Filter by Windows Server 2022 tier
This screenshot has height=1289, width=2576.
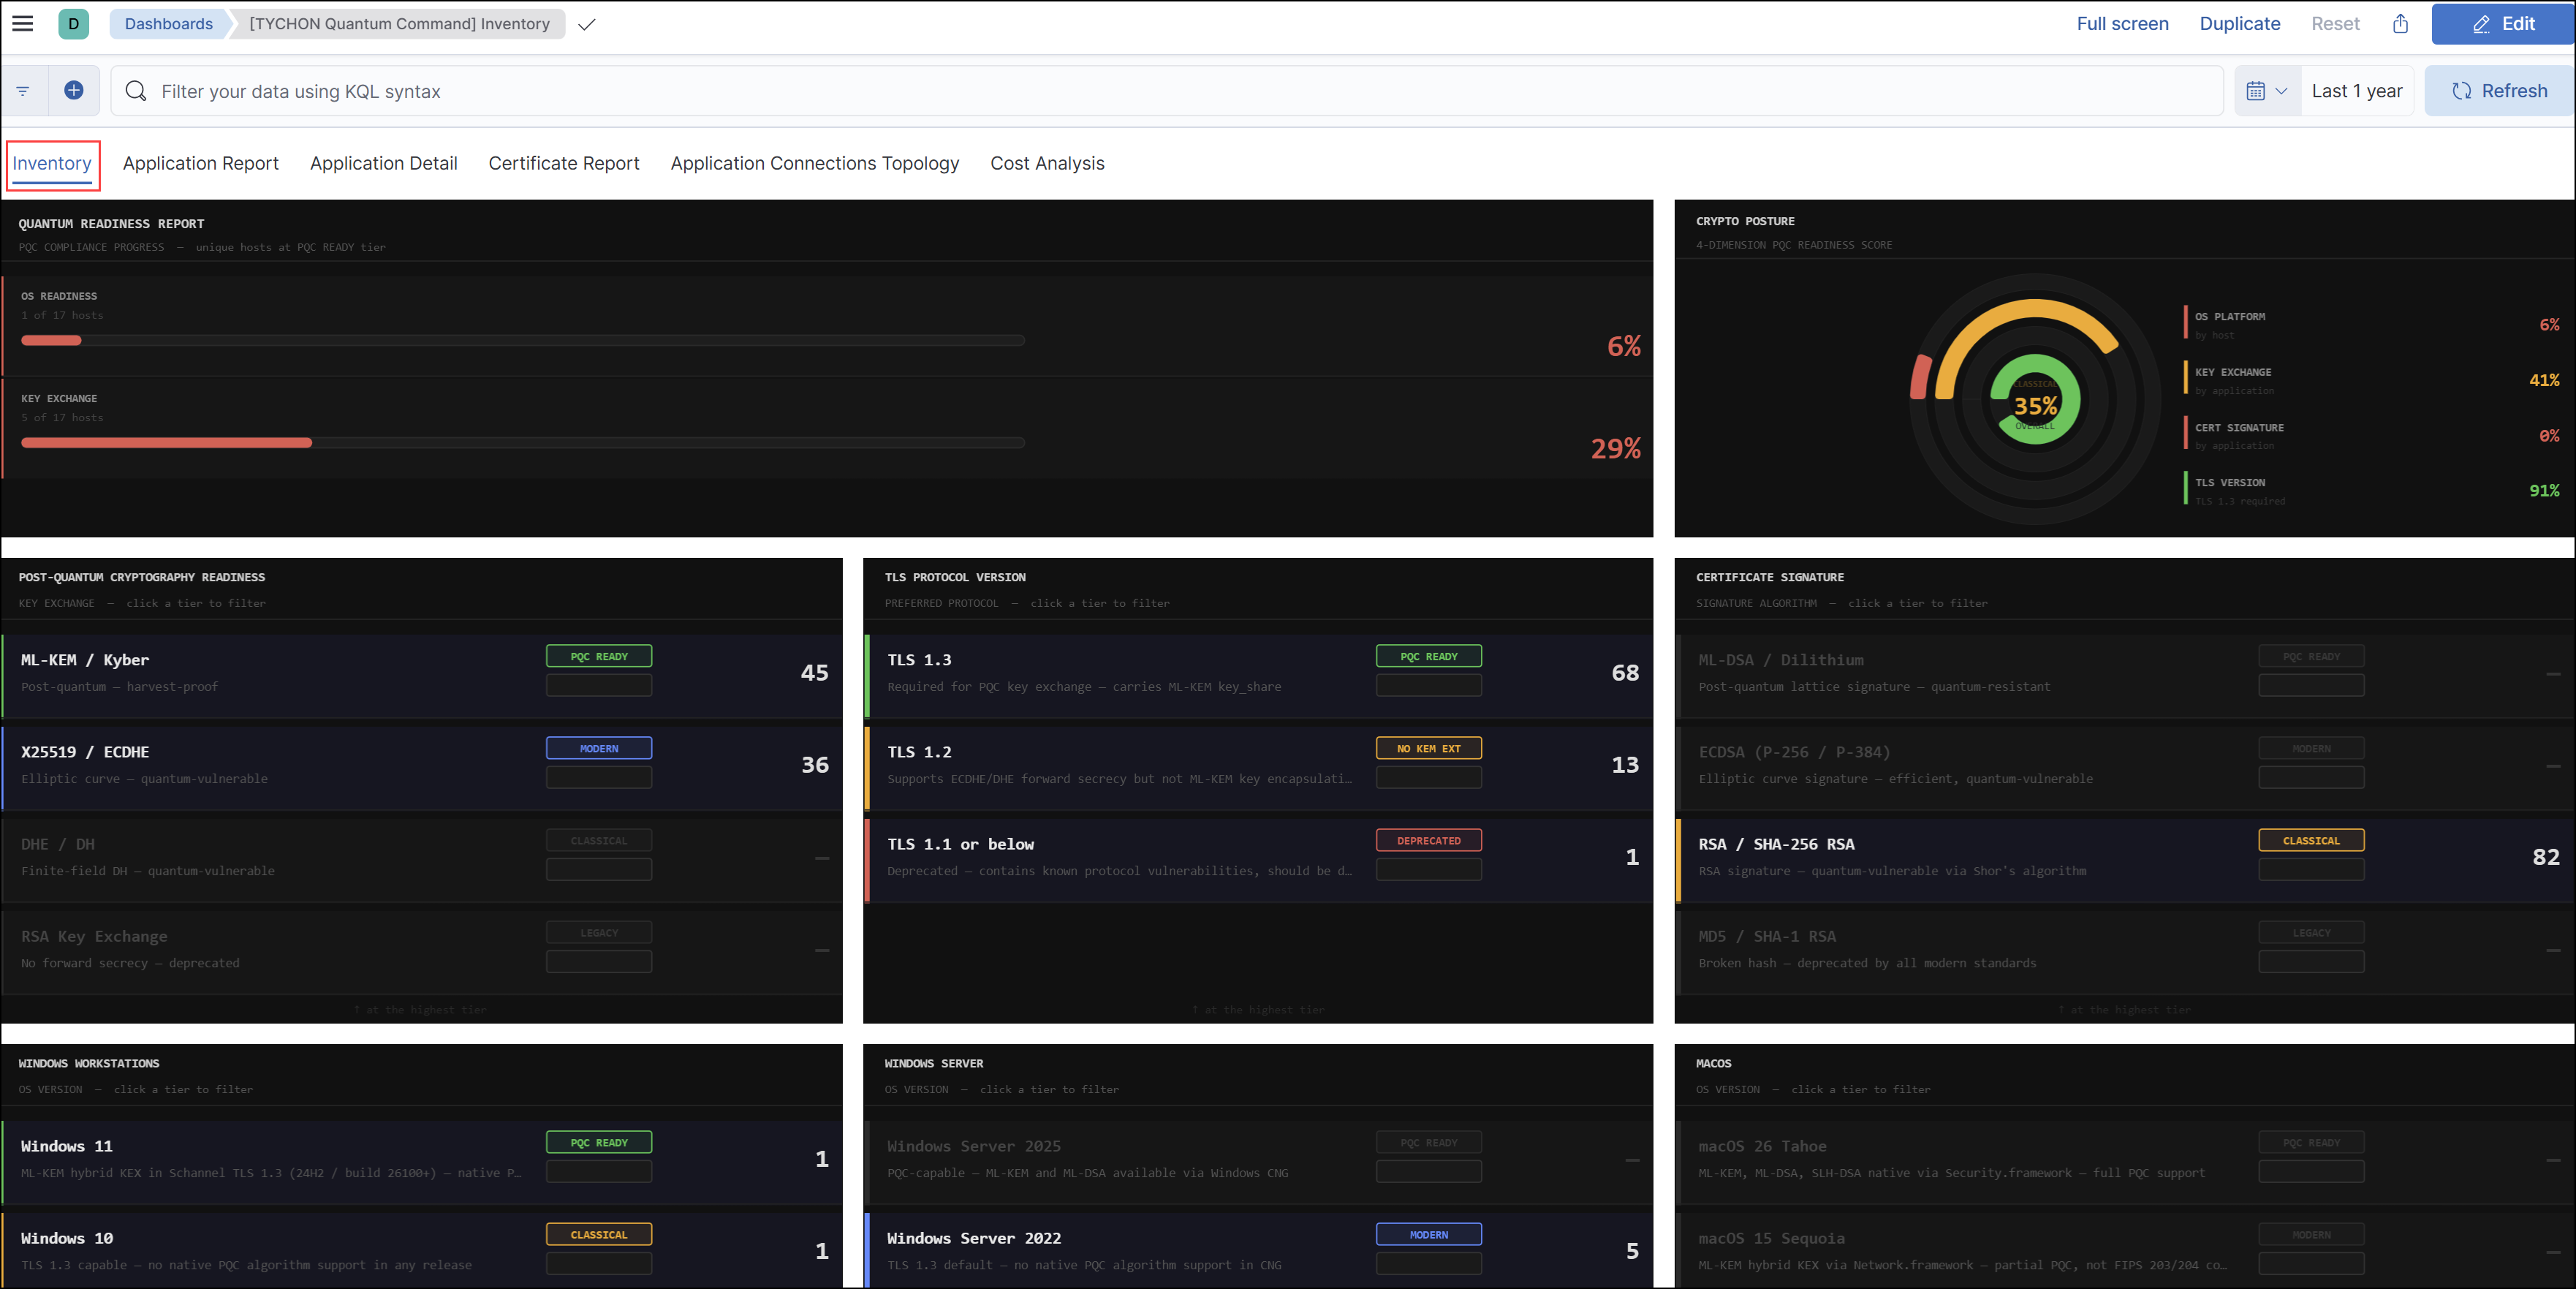point(1258,1250)
